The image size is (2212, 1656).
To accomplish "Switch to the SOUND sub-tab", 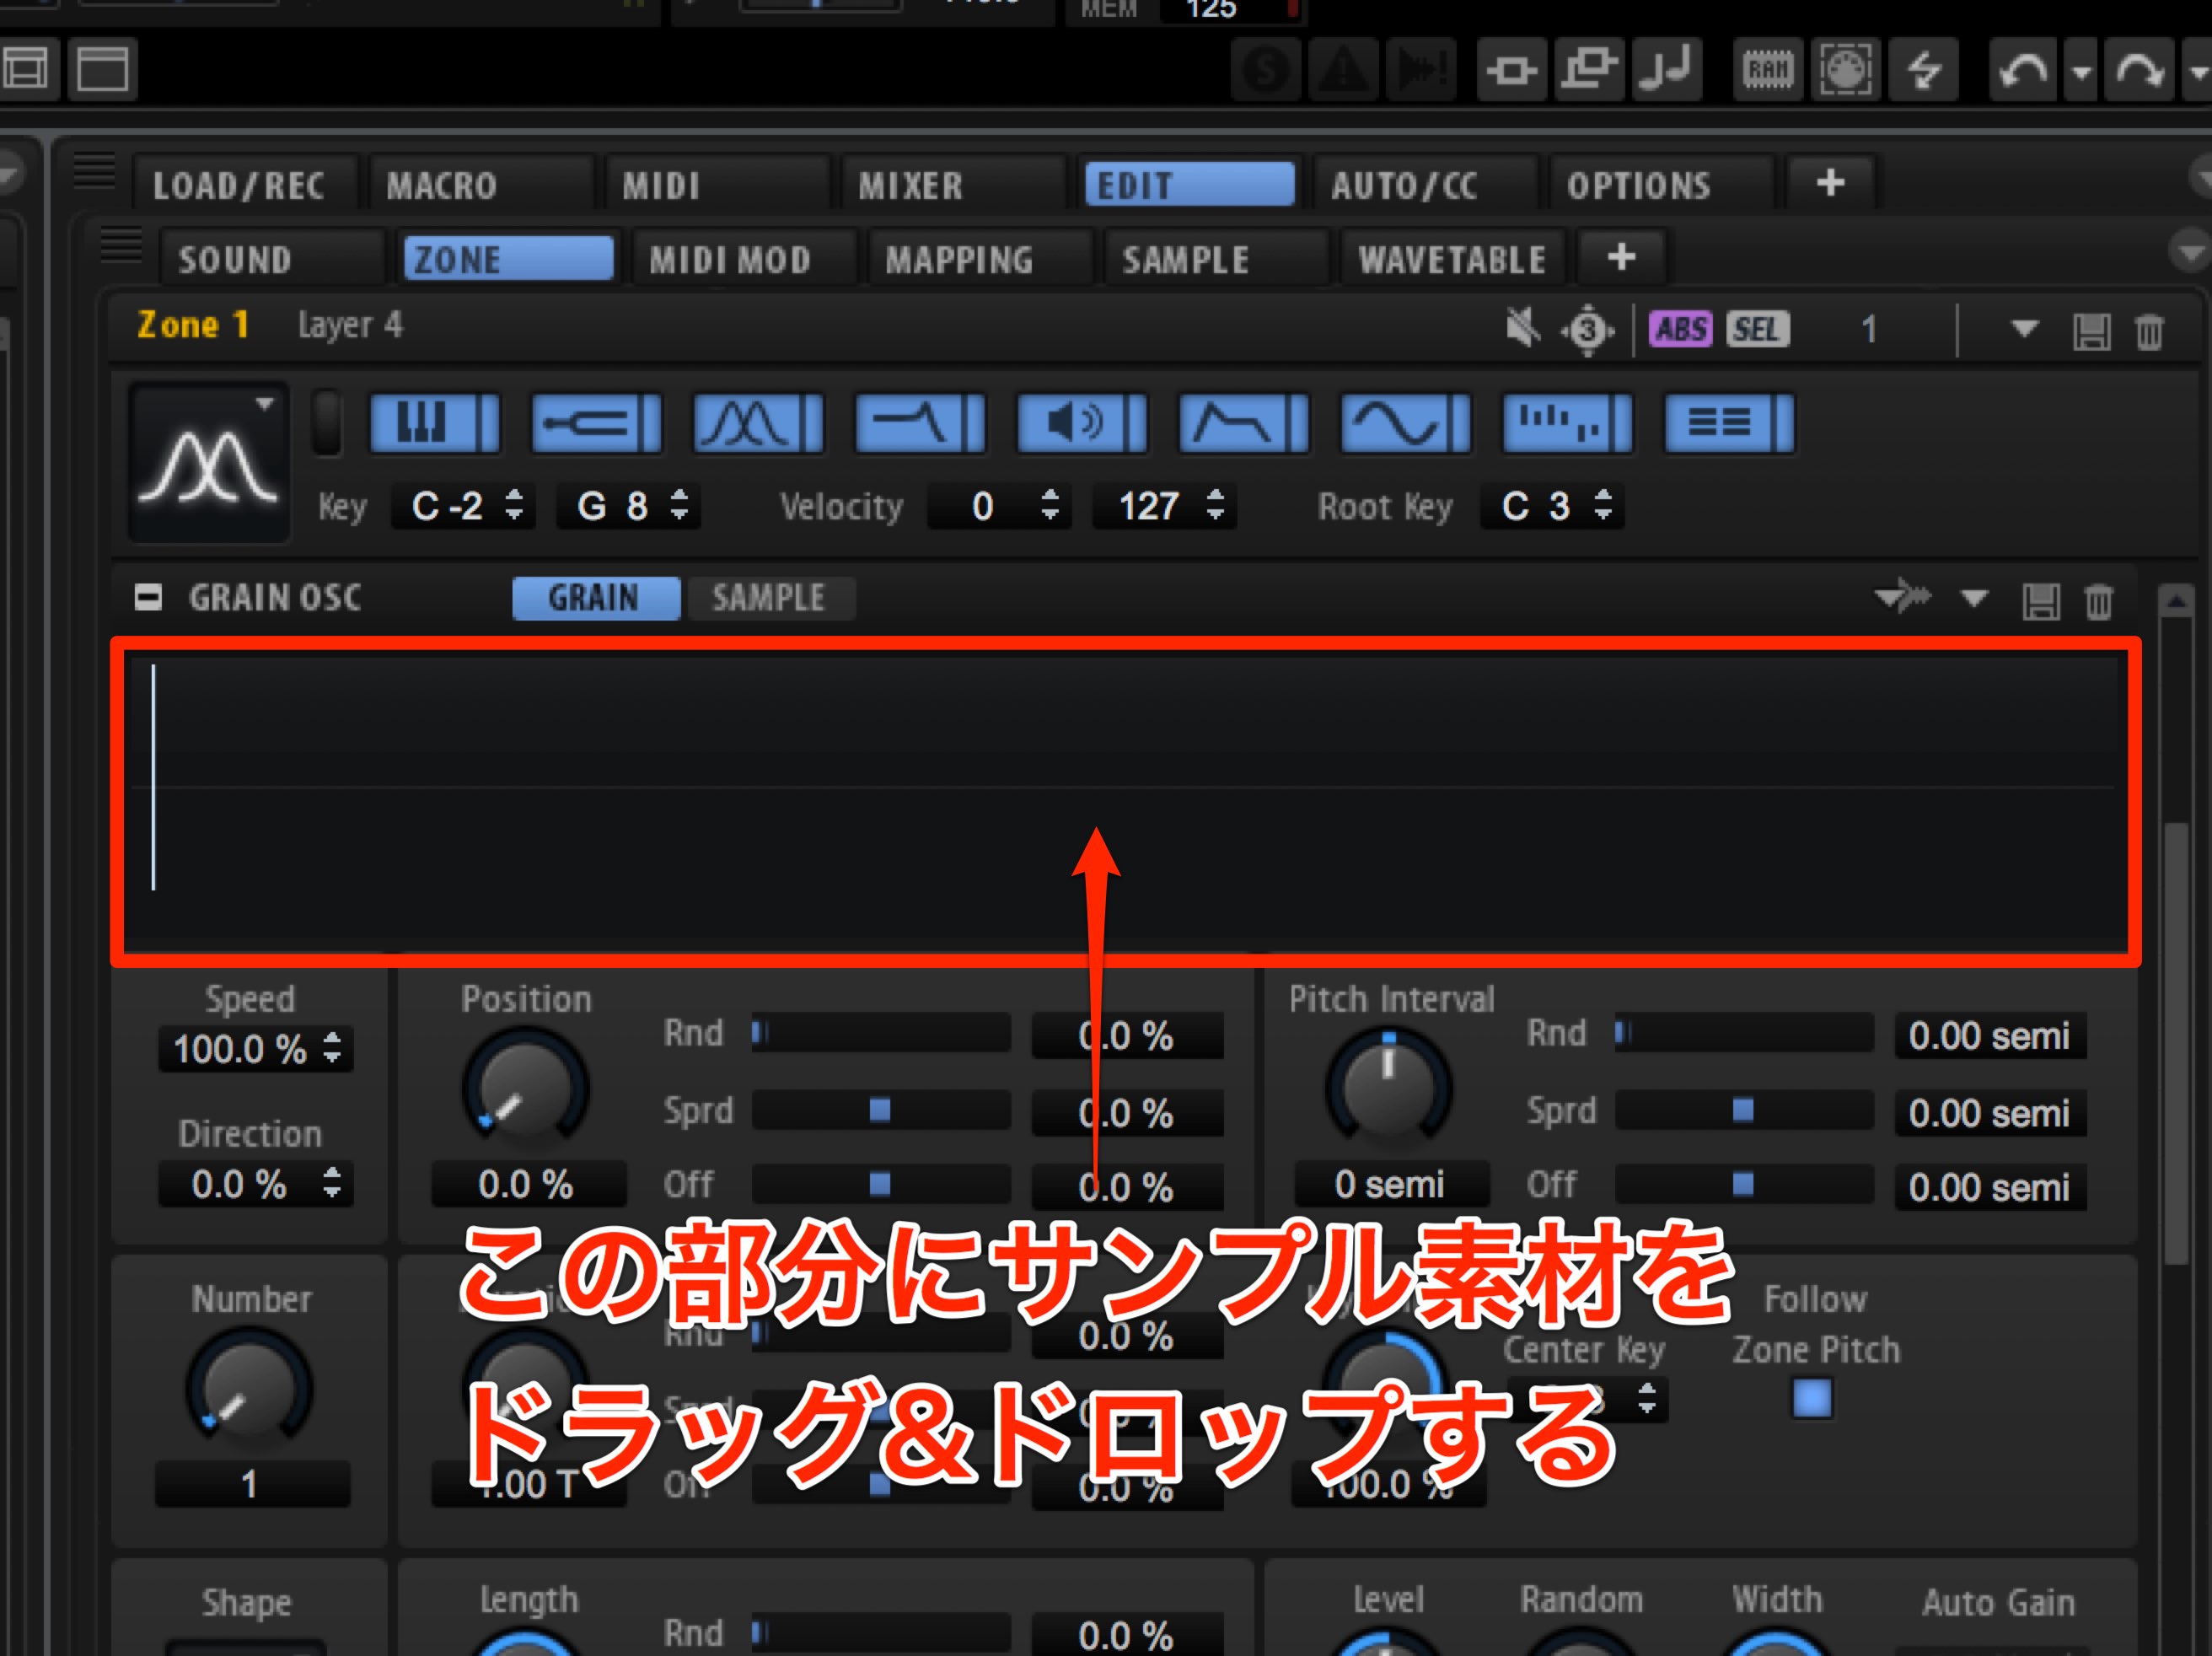I will (272, 259).
